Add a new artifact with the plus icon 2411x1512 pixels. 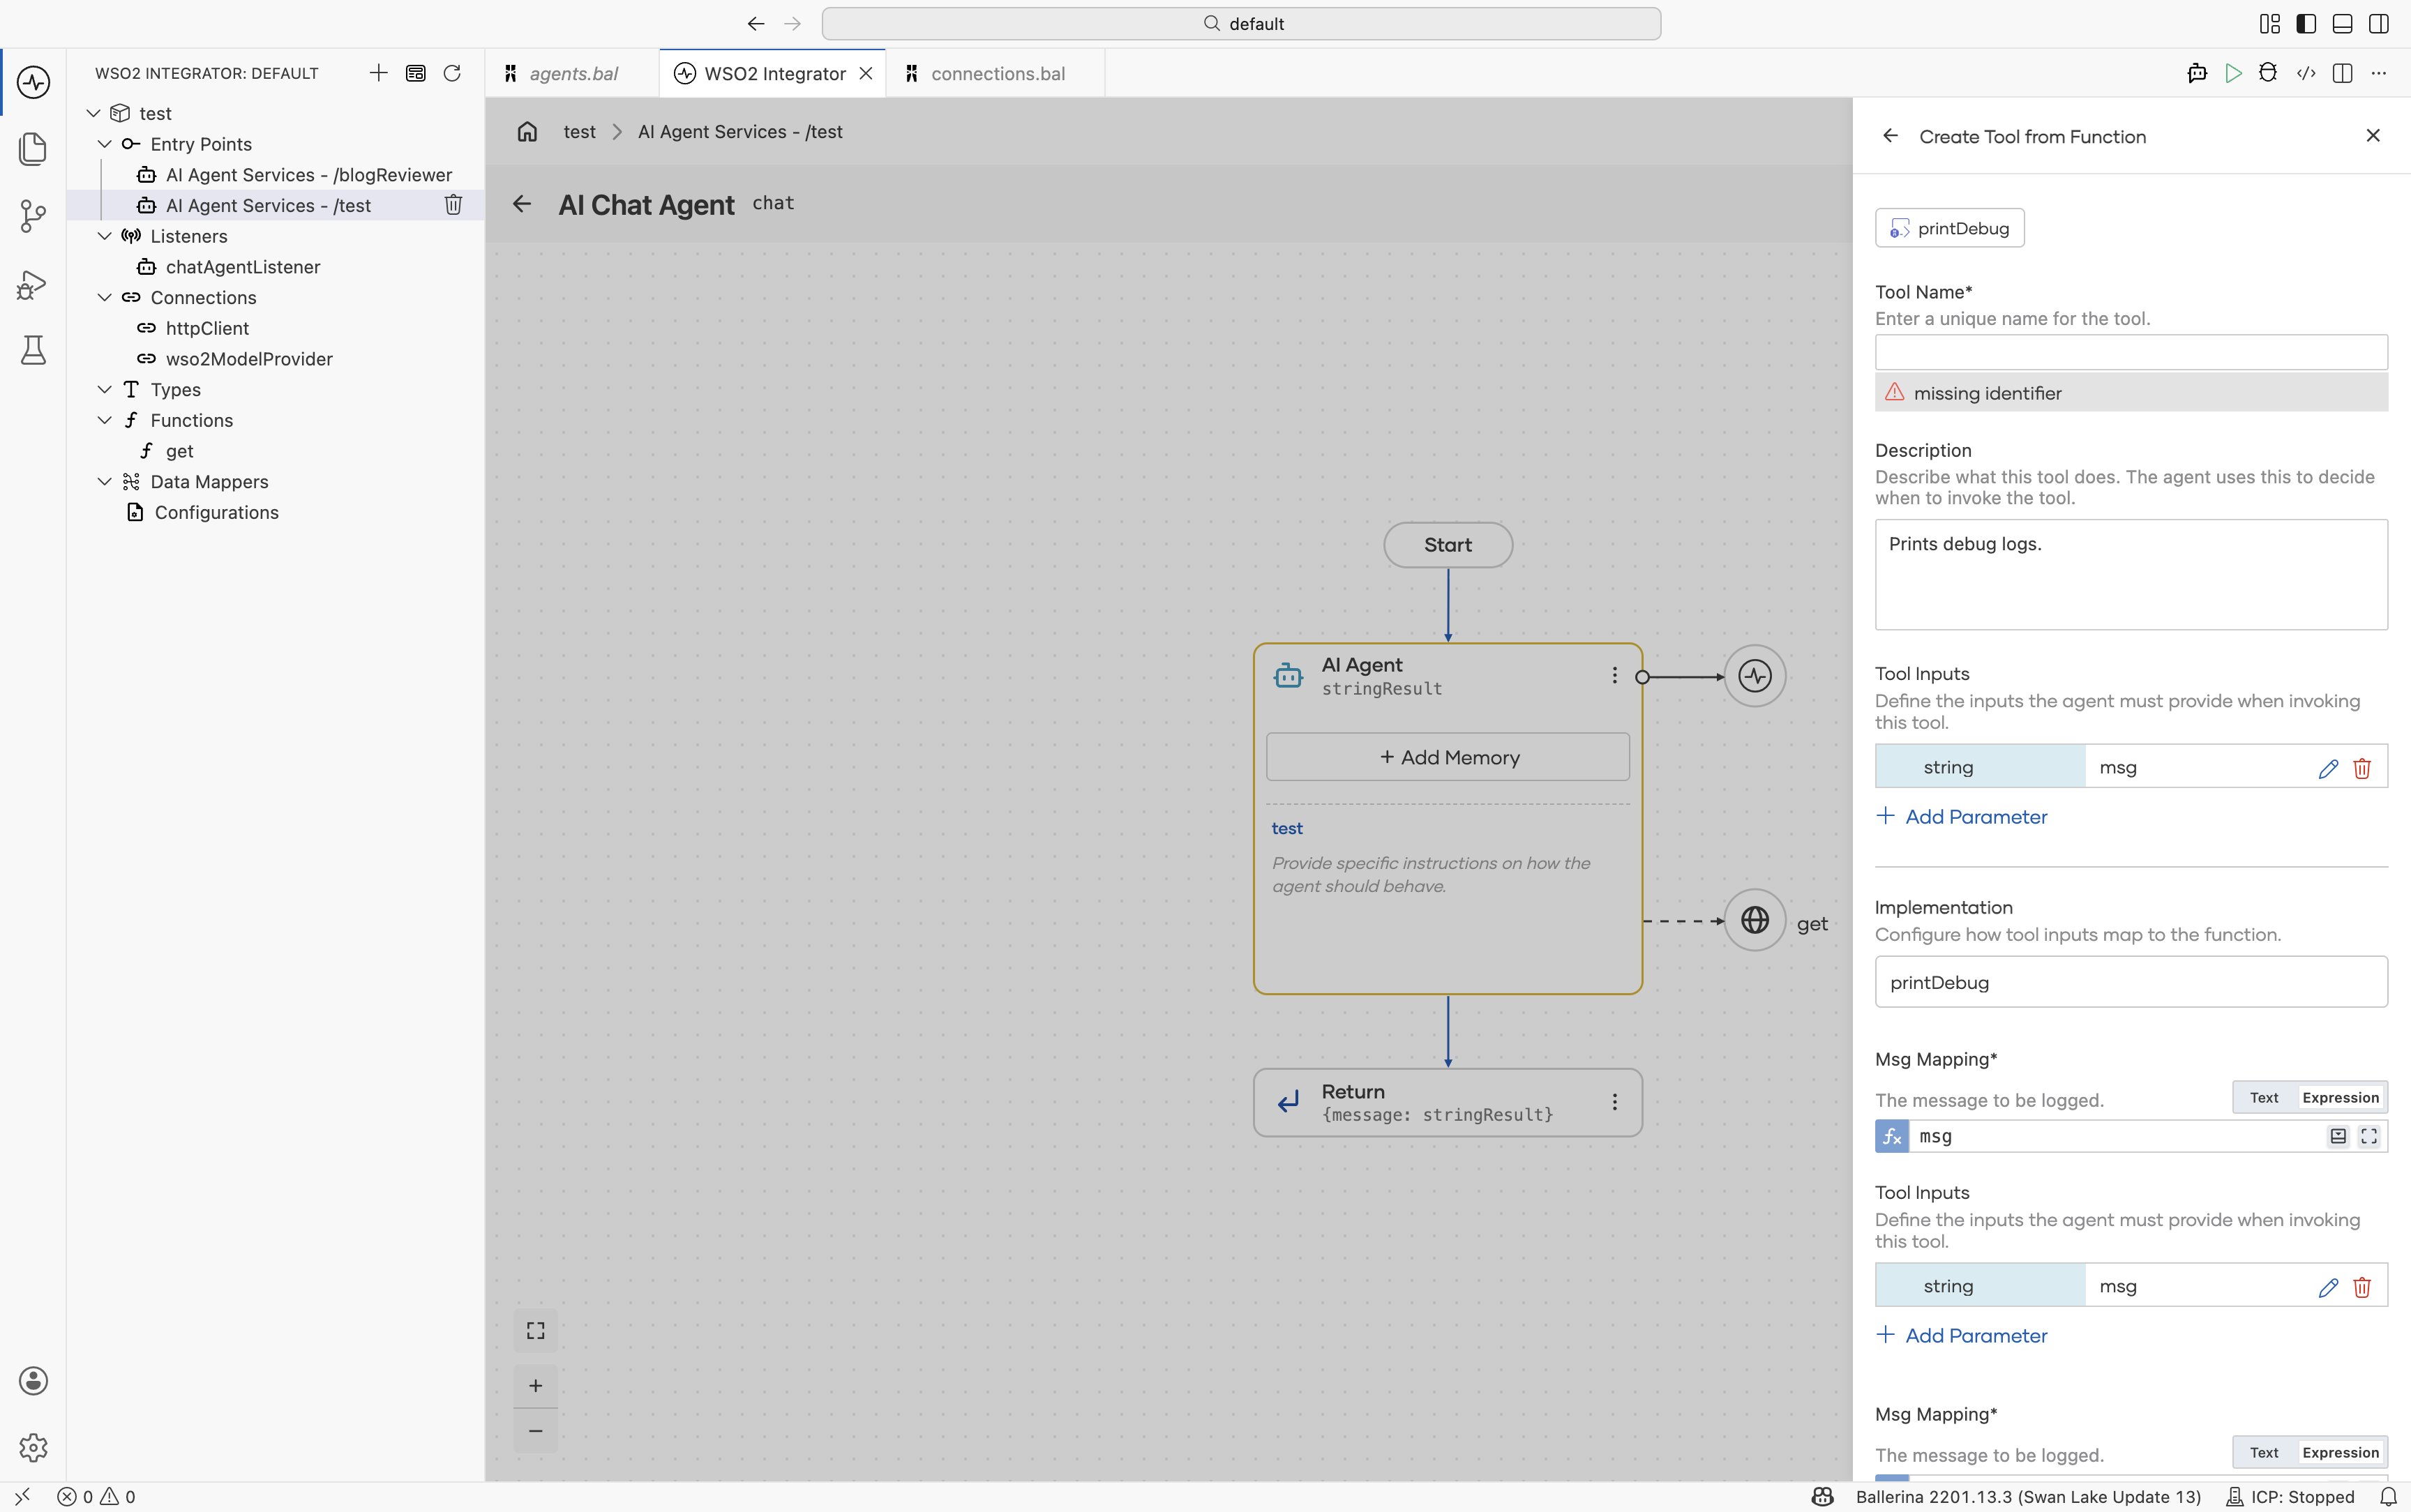(378, 73)
